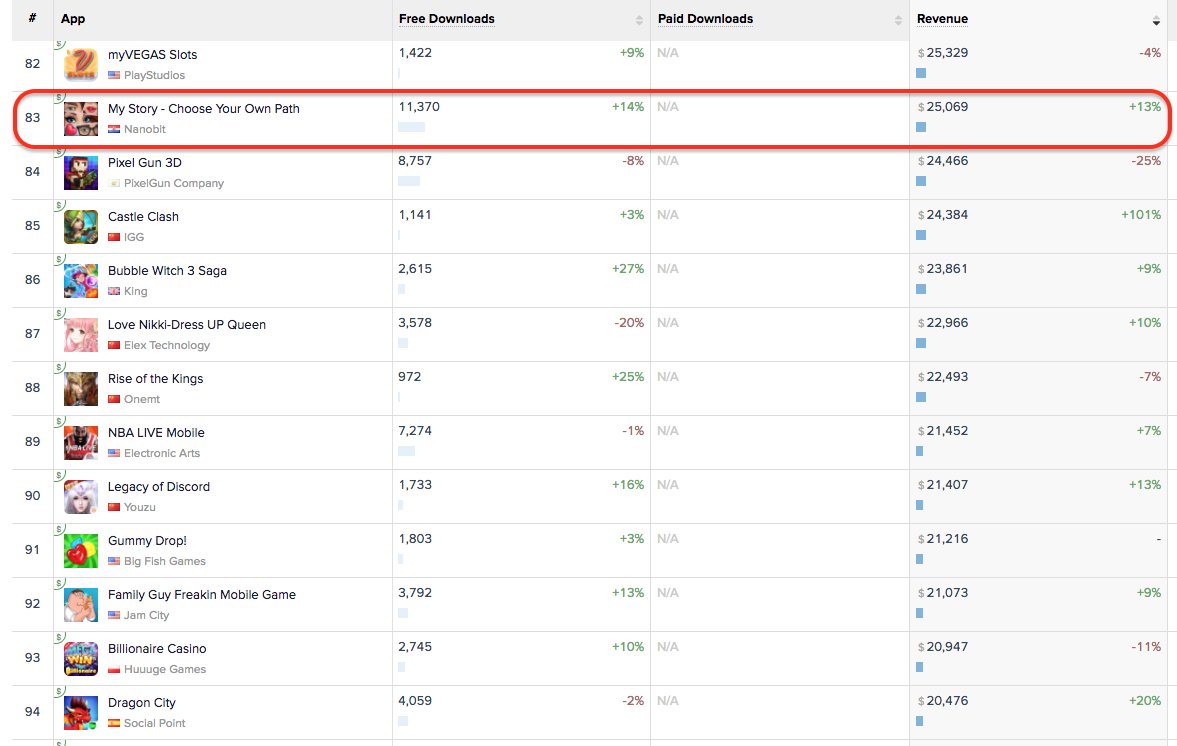
Task: Click the flag beside Youzu
Action: pos(114,507)
